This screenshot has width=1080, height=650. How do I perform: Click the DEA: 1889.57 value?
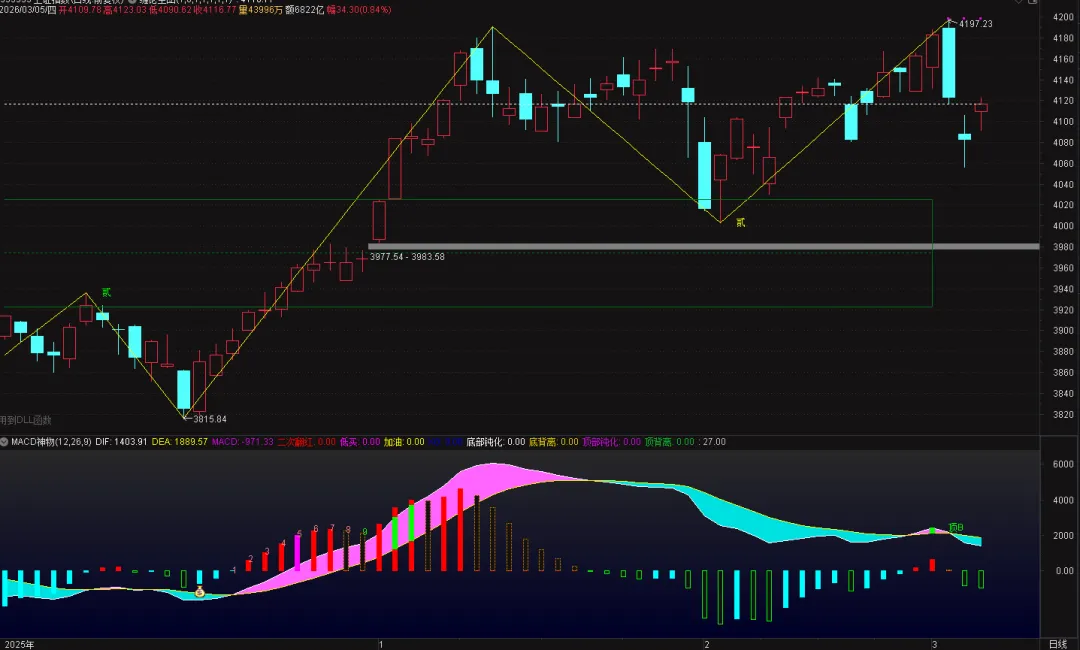179,441
